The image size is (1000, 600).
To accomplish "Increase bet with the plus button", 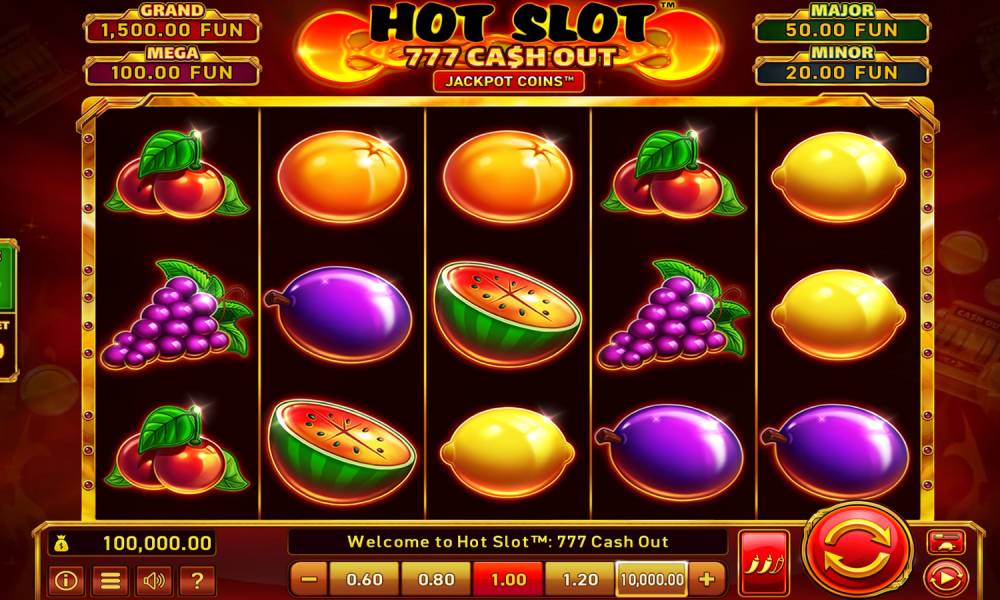I will 707,579.
